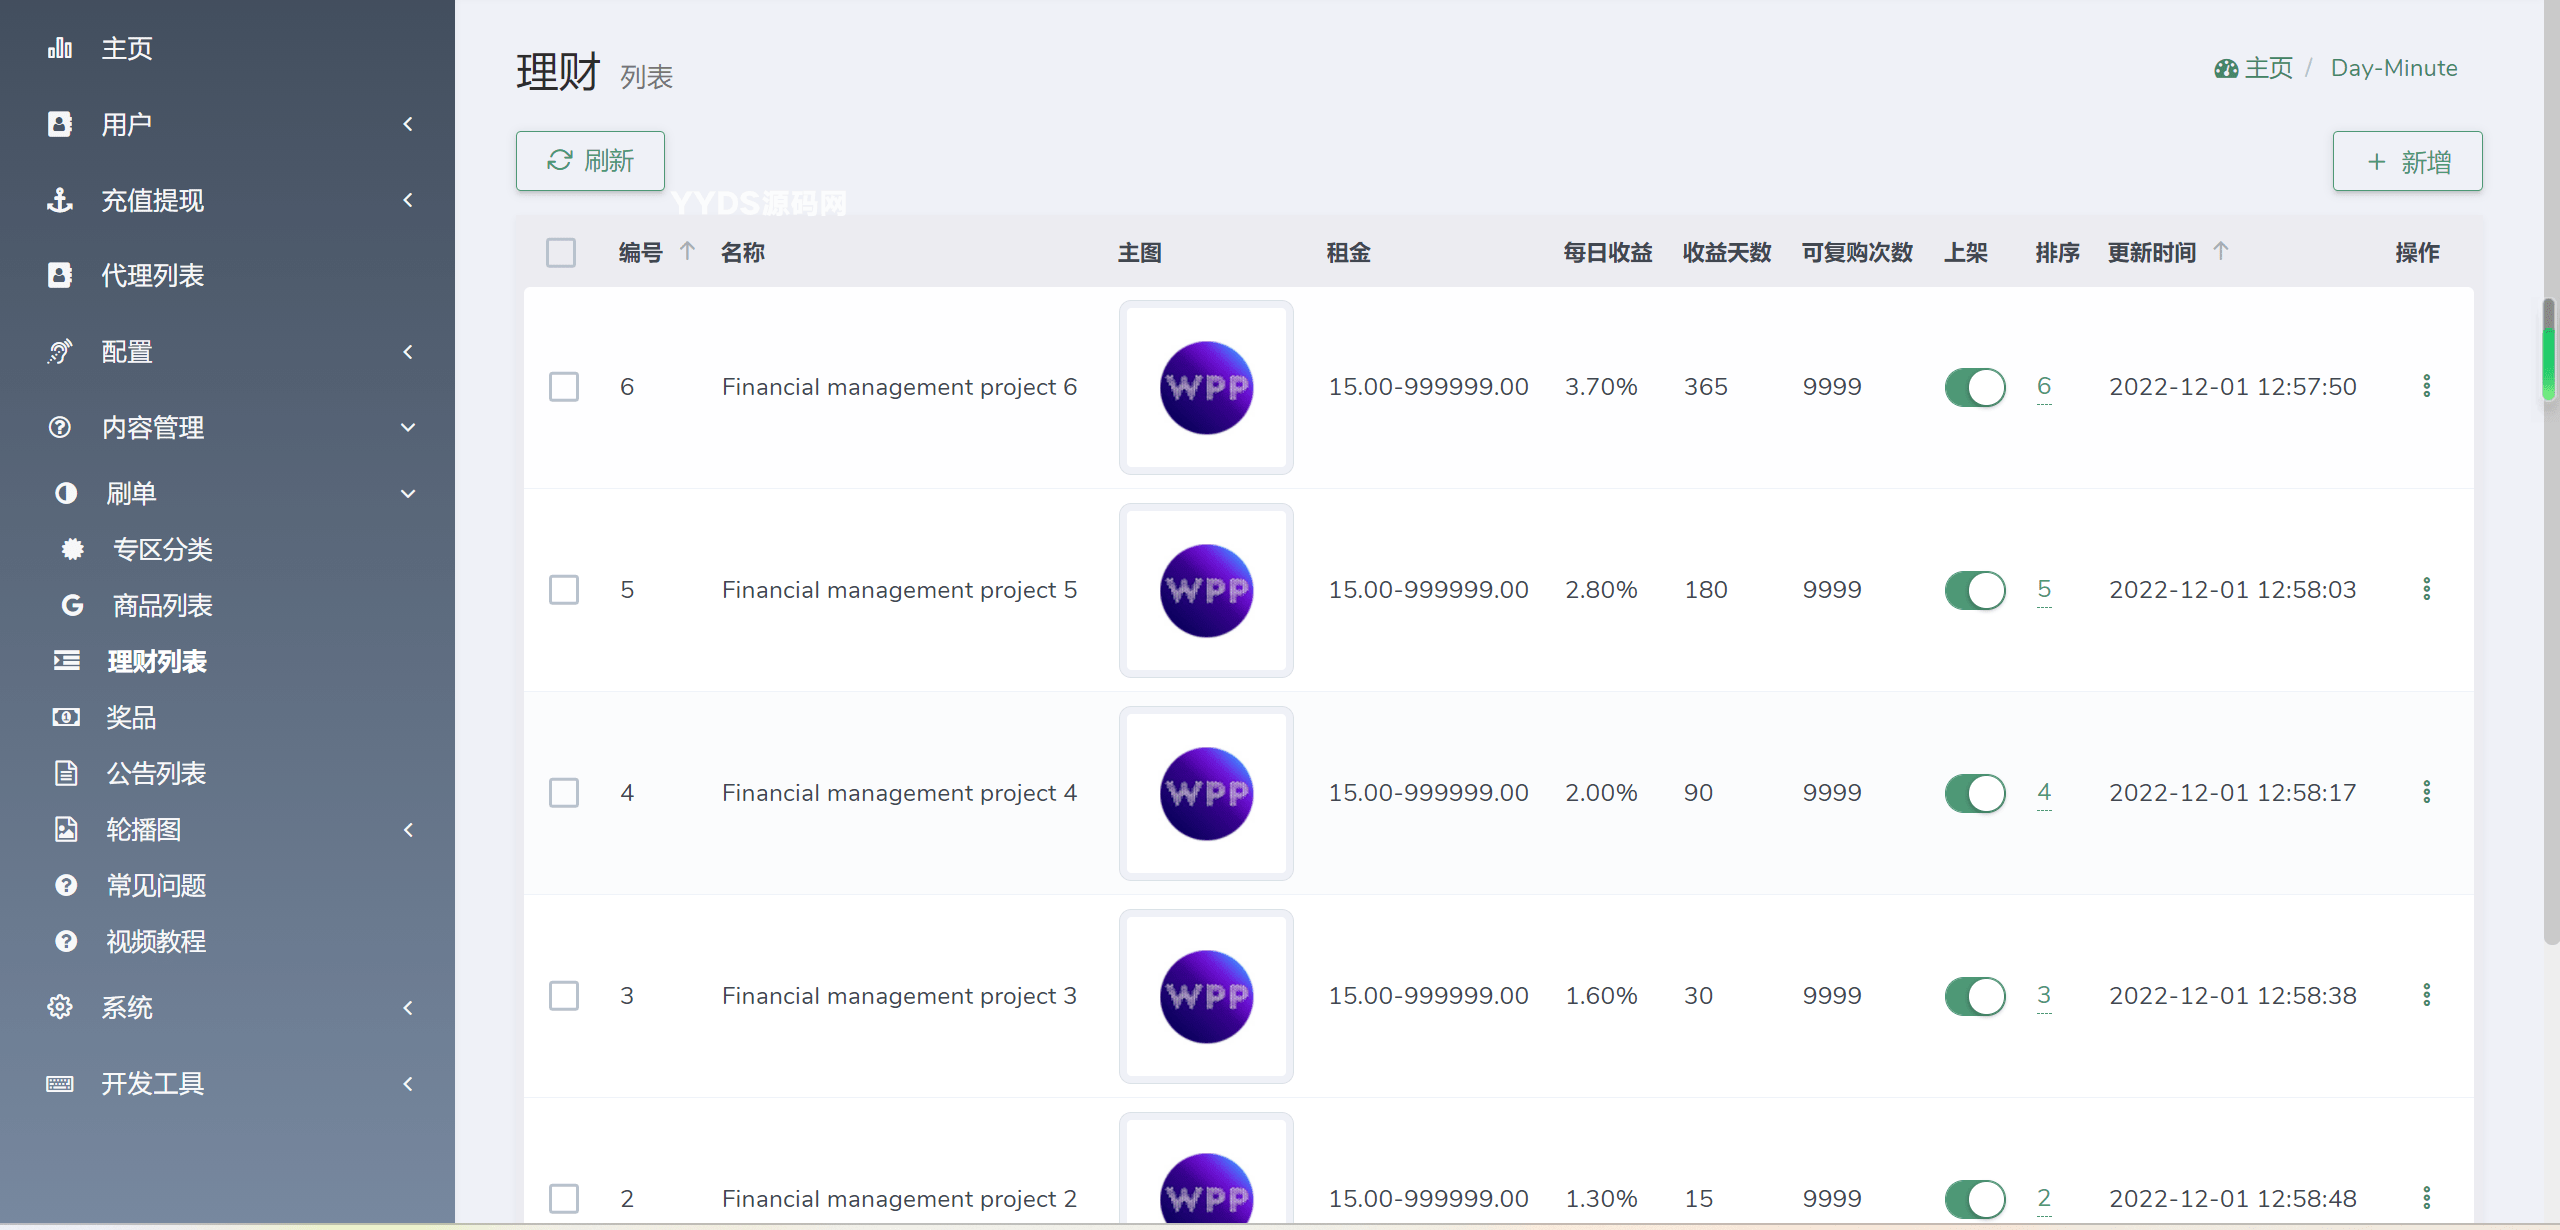Open three-dot actions menu for project 6
2560x1230 pixels.
pyautogui.click(x=2426, y=386)
